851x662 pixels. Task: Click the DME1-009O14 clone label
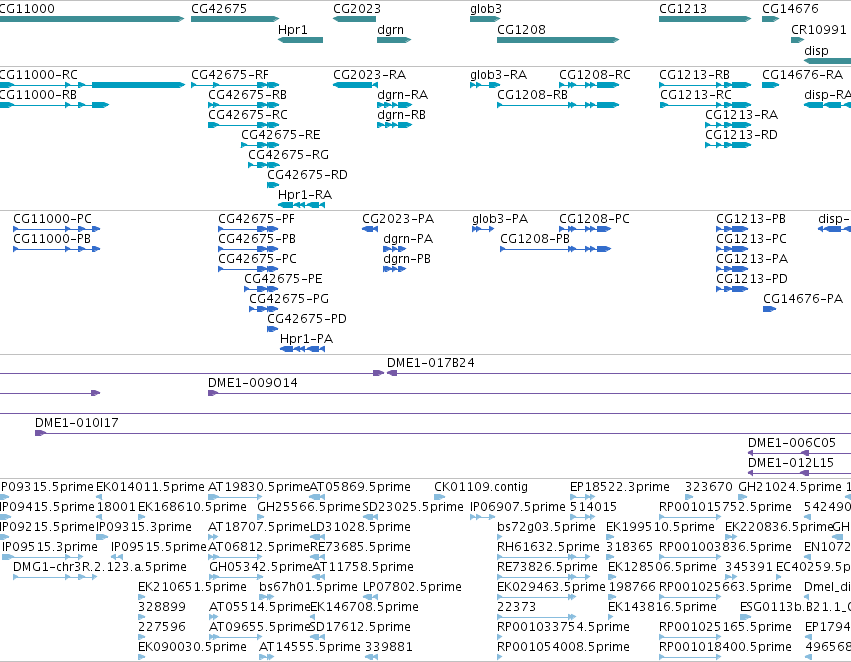click(253, 383)
